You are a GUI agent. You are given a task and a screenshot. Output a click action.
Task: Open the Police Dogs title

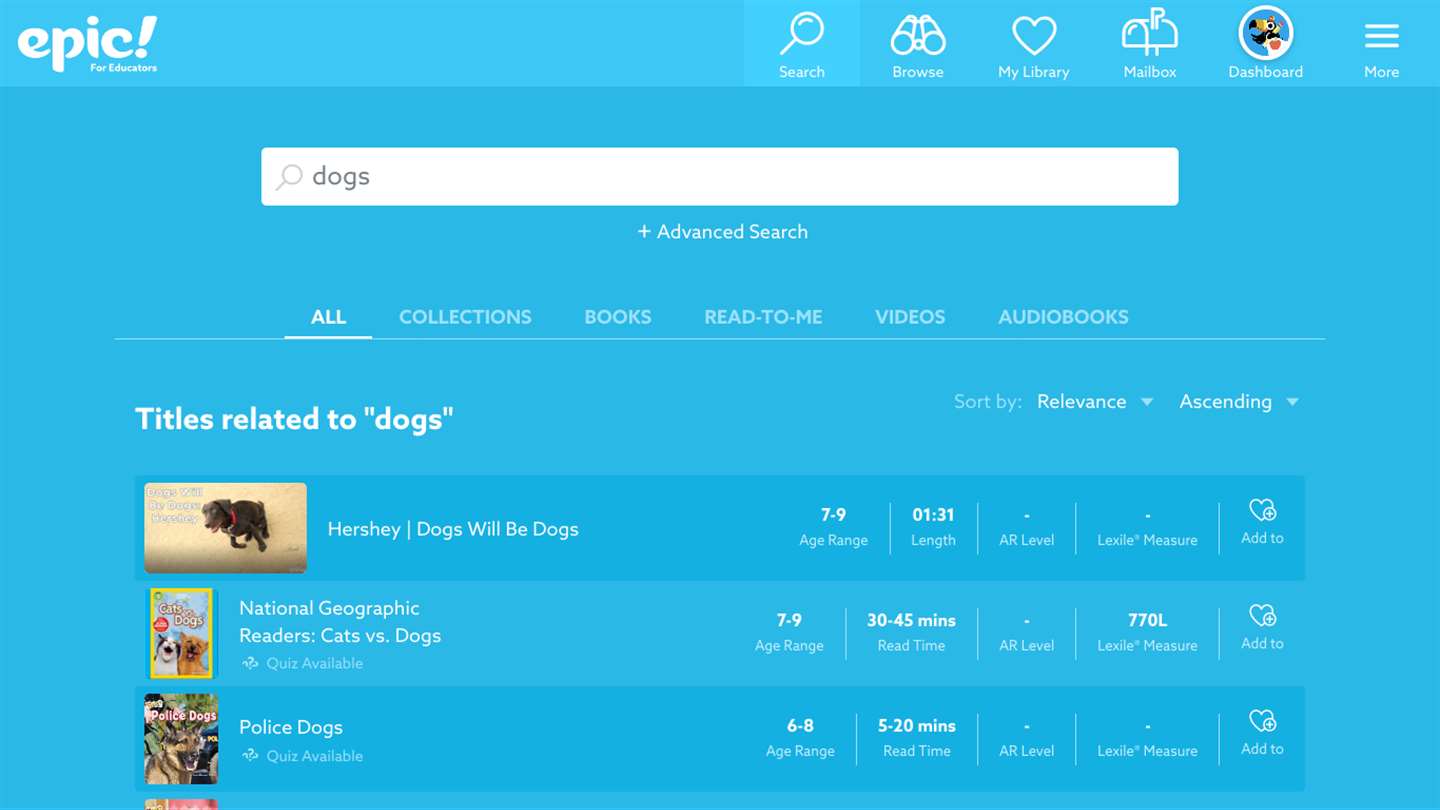point(291,727)
